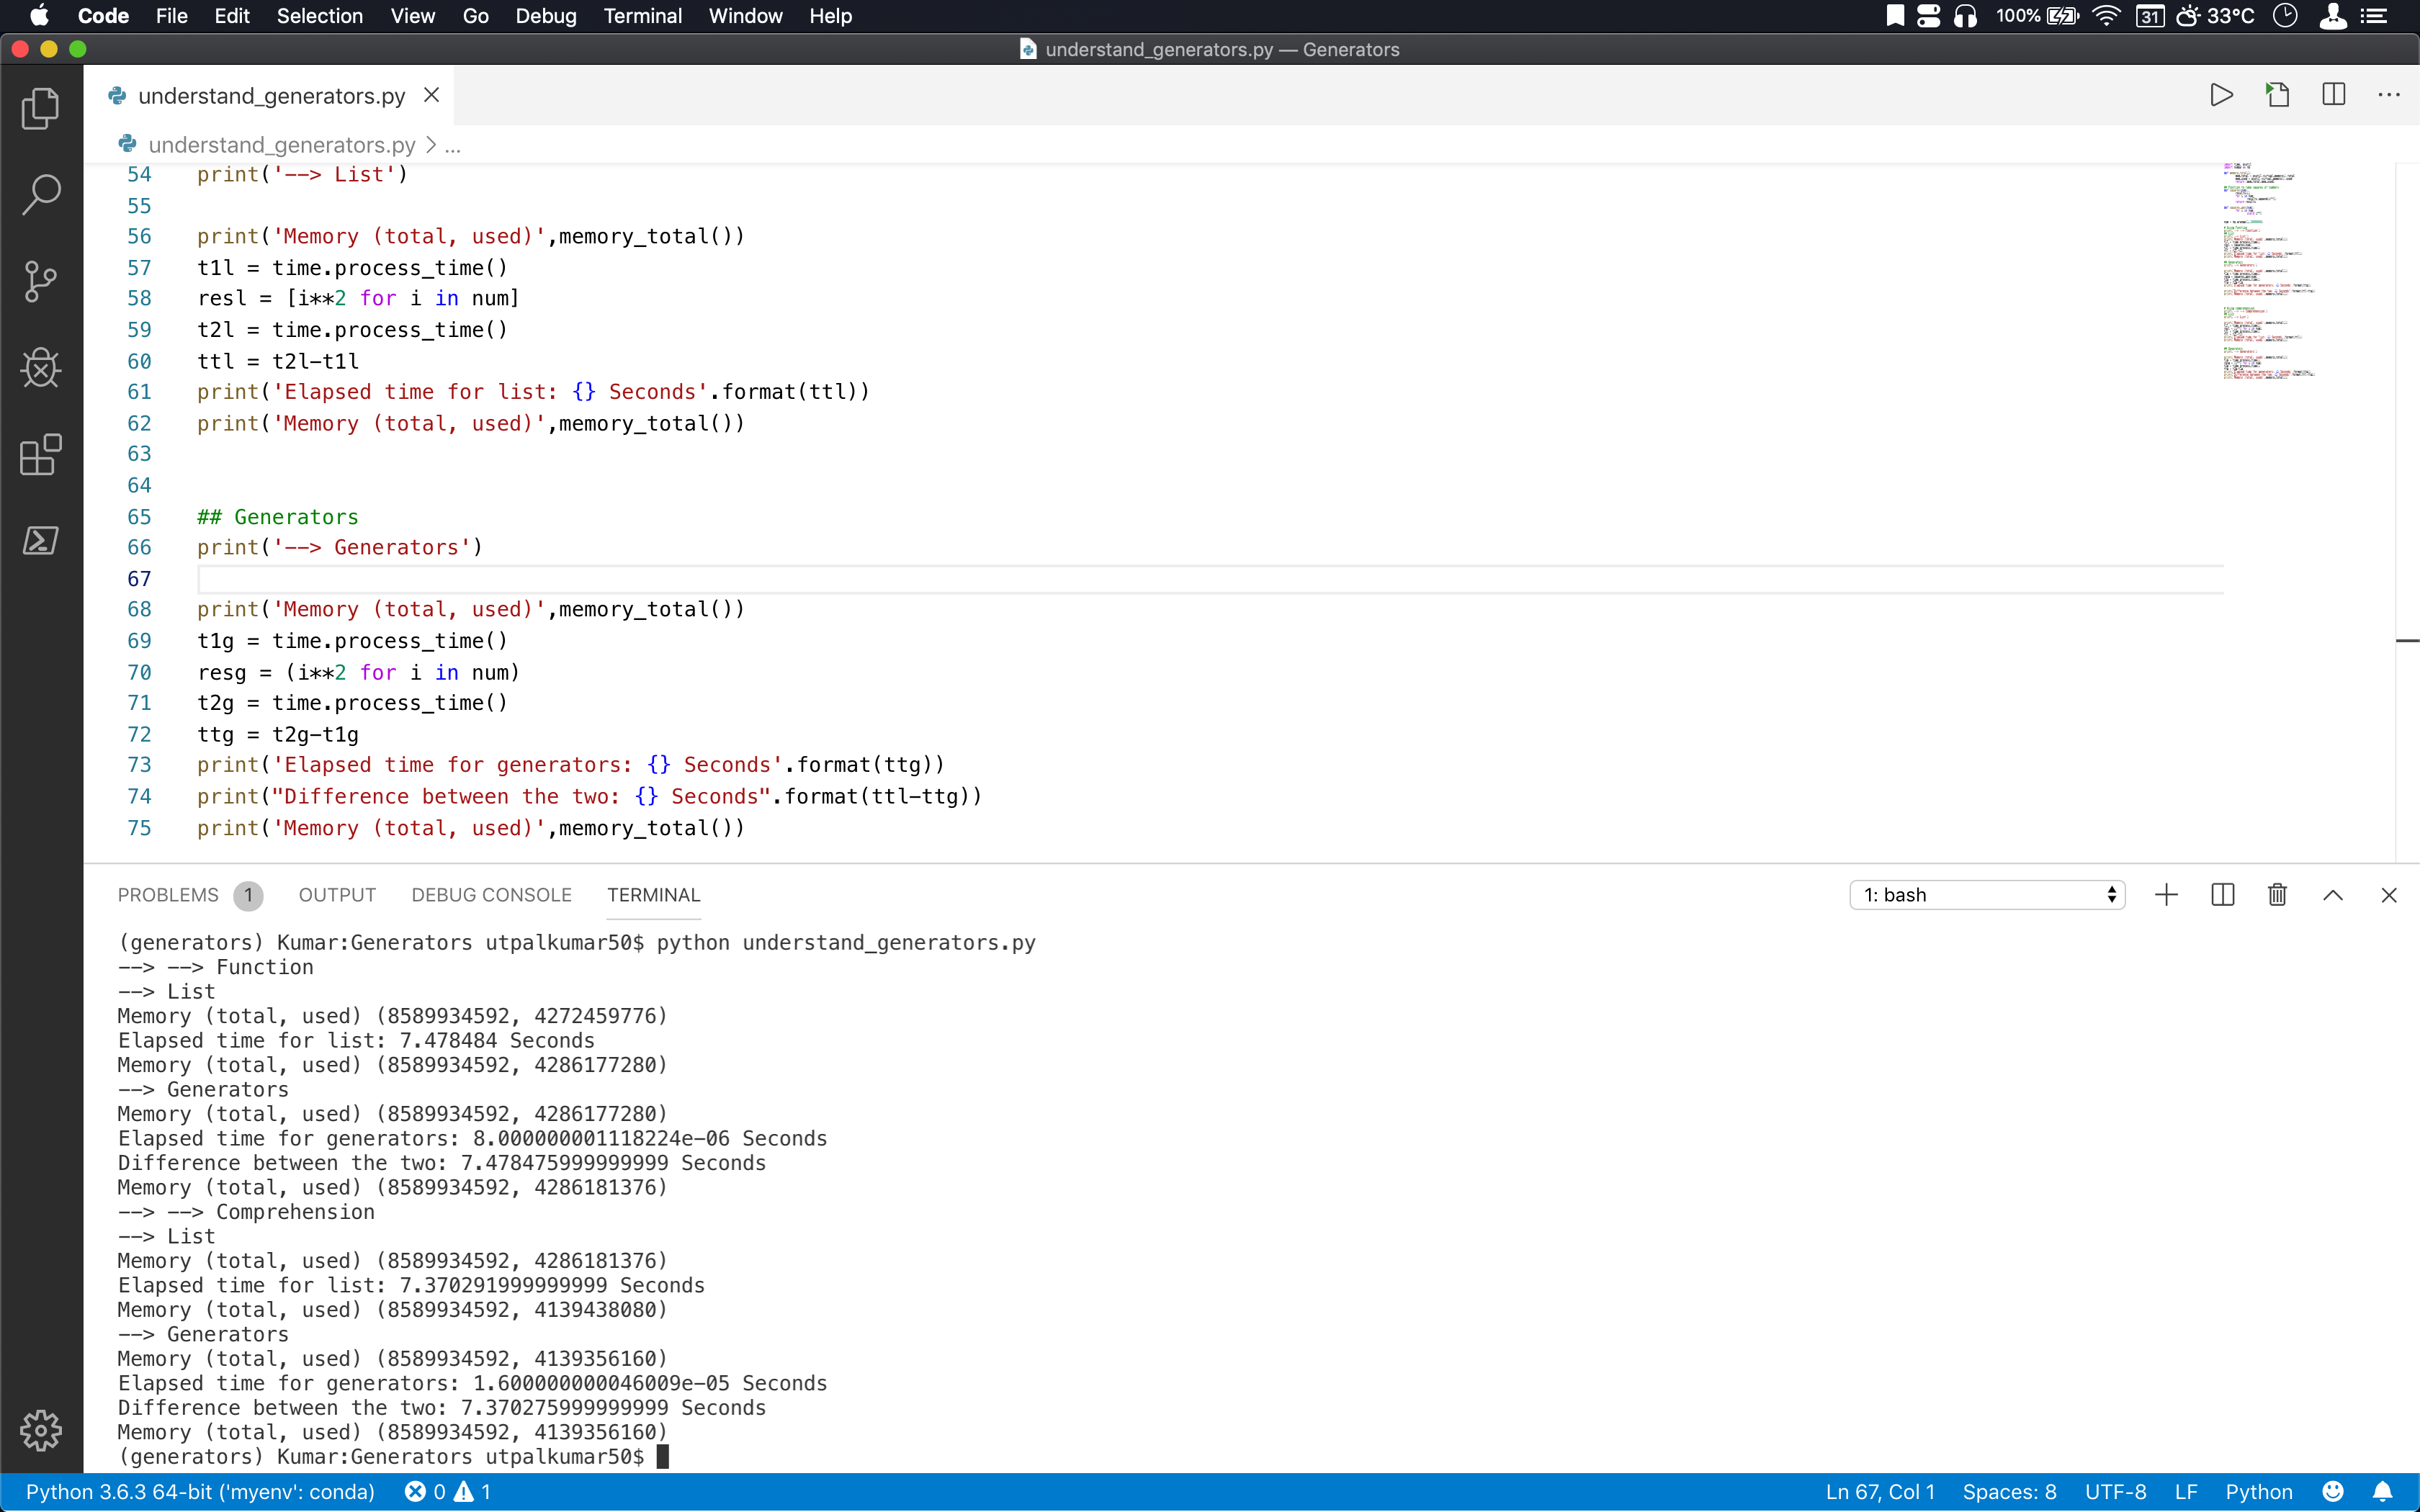Image resolution: width=2420 pixels, height=1512 pixels.
Task: Open the Extensions view
Action: [x=40, y=455]
